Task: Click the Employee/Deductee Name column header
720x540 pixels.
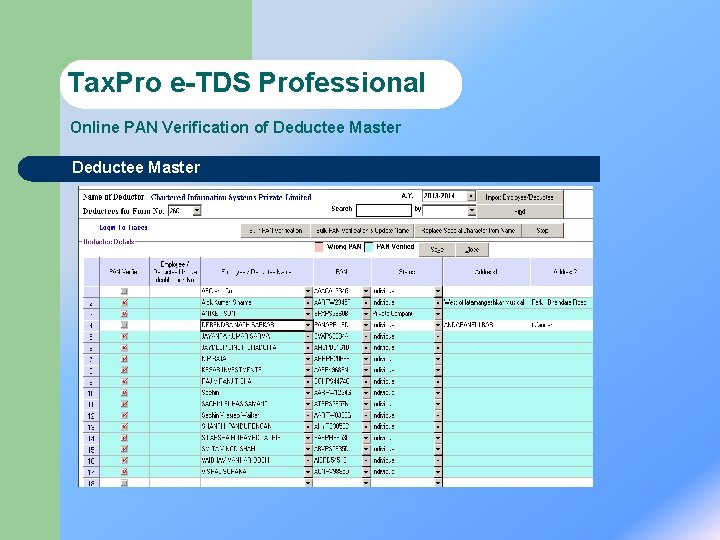Action: coord(257,272)
